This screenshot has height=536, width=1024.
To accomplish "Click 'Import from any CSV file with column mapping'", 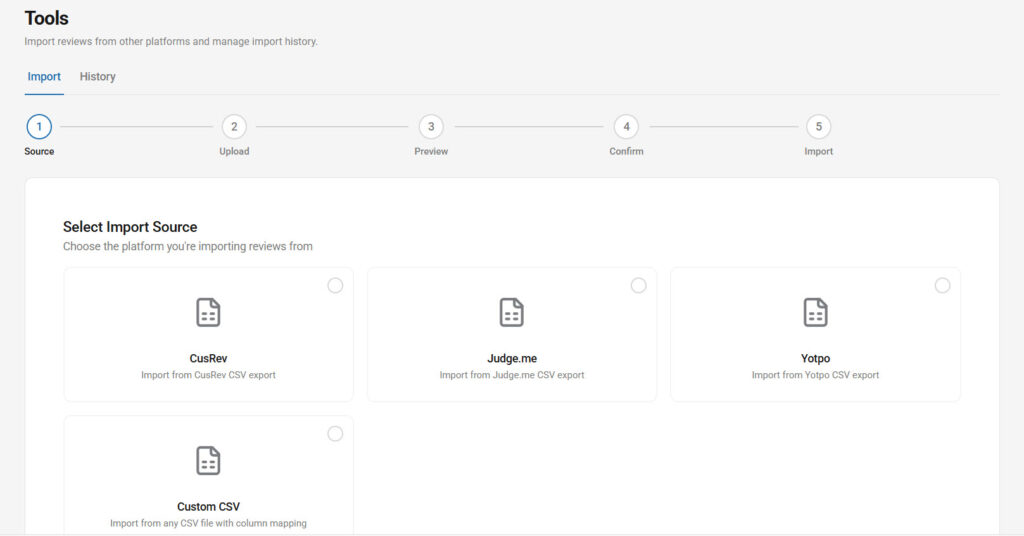I will (x=208, y=523).
